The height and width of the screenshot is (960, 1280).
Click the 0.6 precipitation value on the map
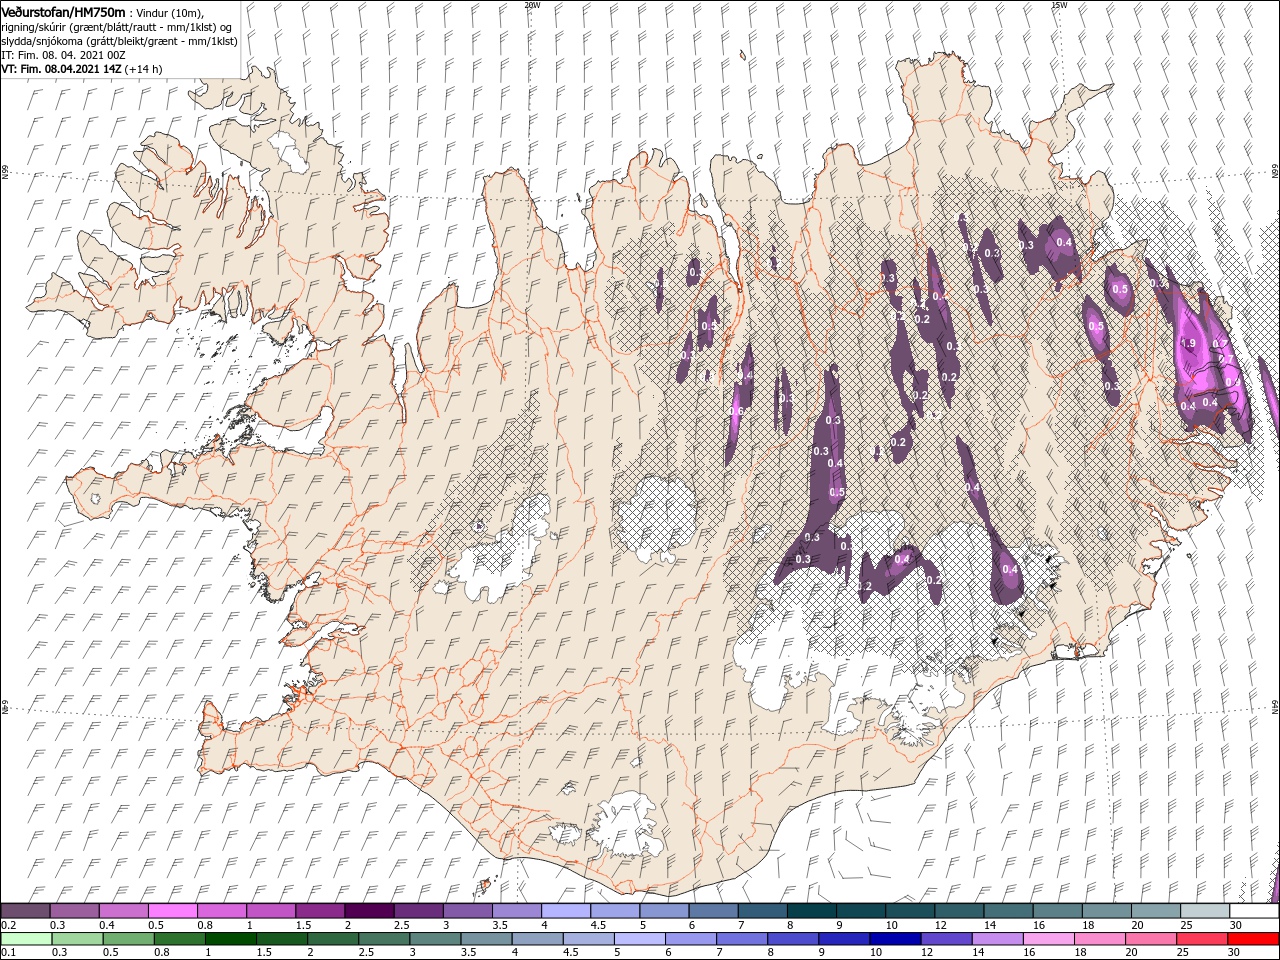tap(737, 411)
